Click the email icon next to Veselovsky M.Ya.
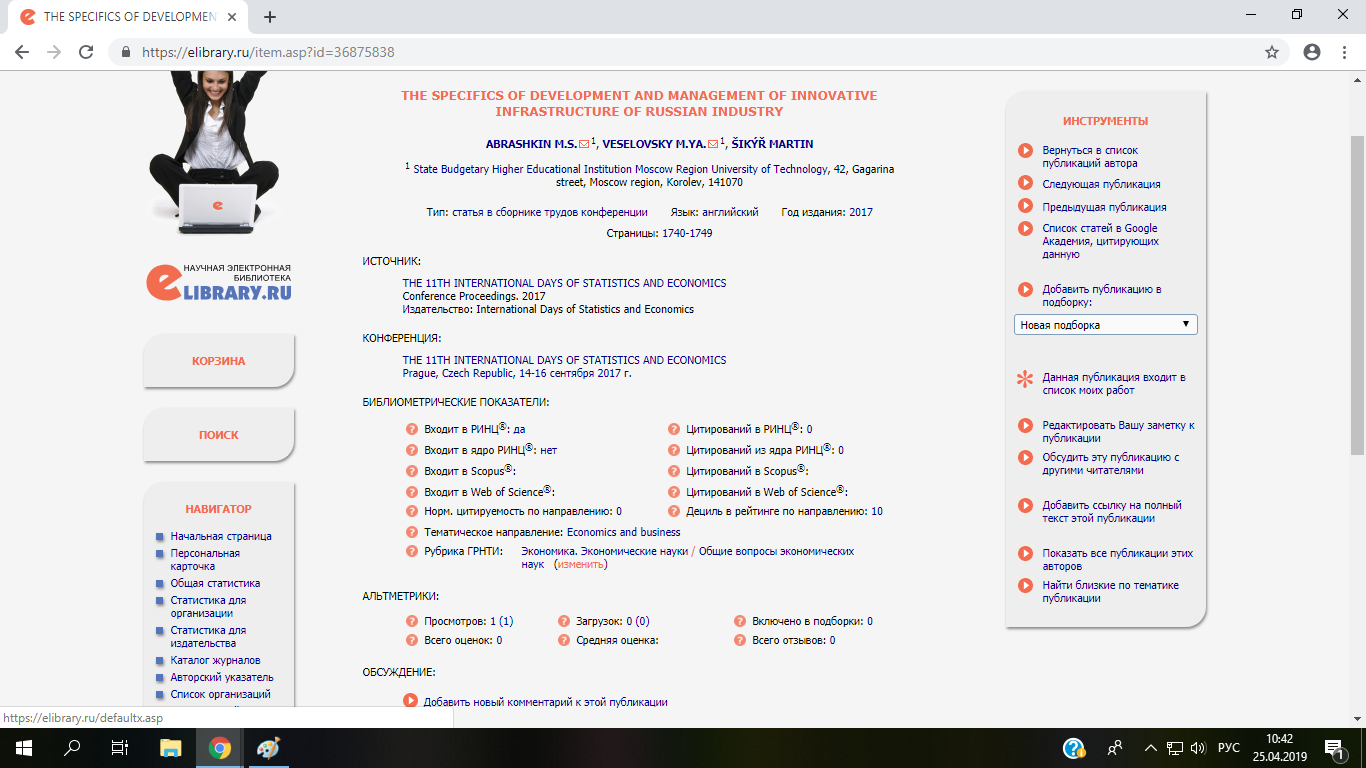Image resolution: width=1366 pixels, height=768 pixels. tap(713, 144)
